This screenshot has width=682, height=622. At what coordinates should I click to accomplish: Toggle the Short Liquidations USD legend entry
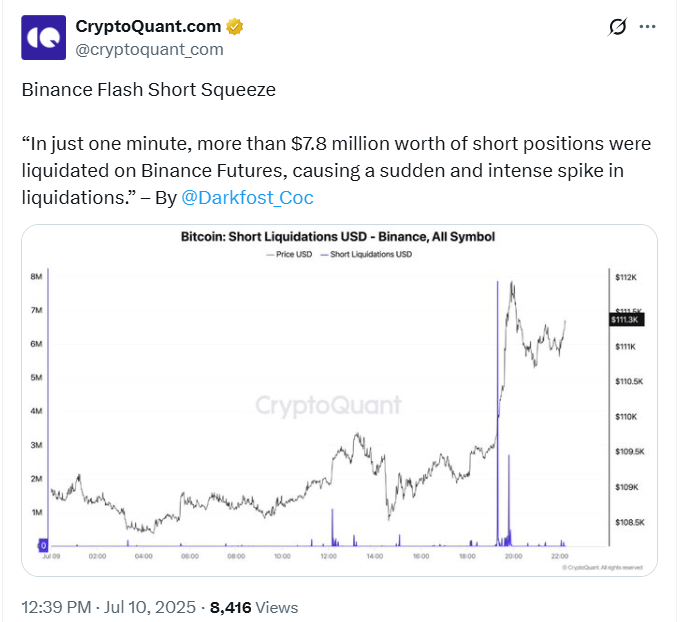pos(372,256)
